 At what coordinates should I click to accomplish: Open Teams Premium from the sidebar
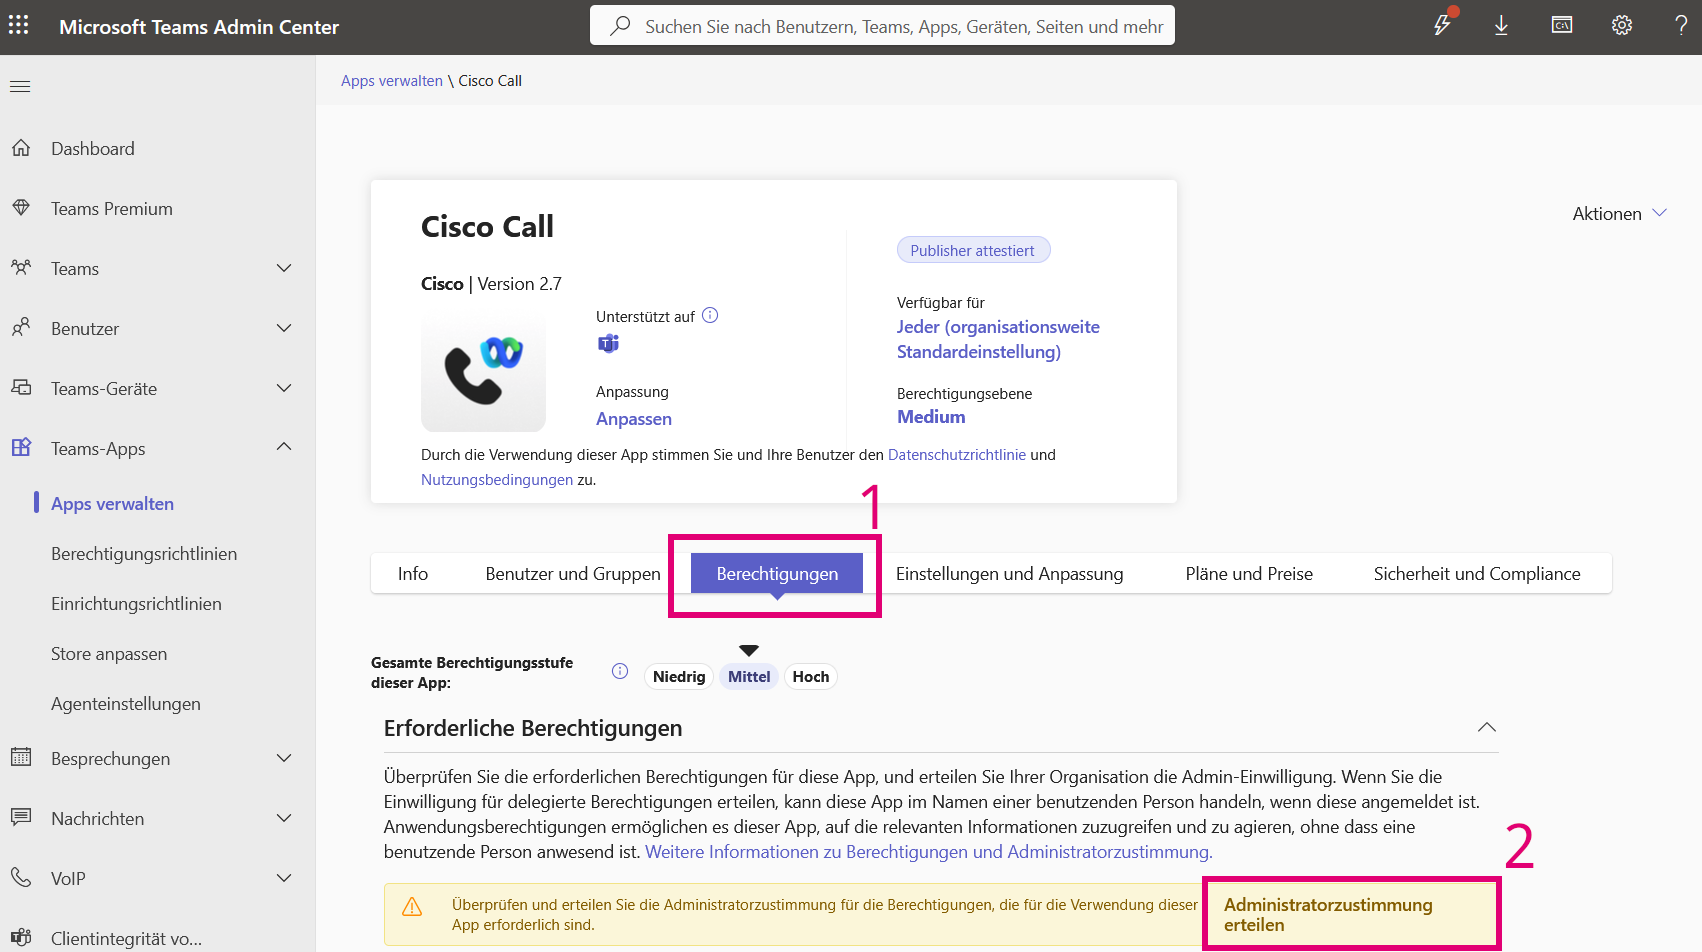(110, 208)
